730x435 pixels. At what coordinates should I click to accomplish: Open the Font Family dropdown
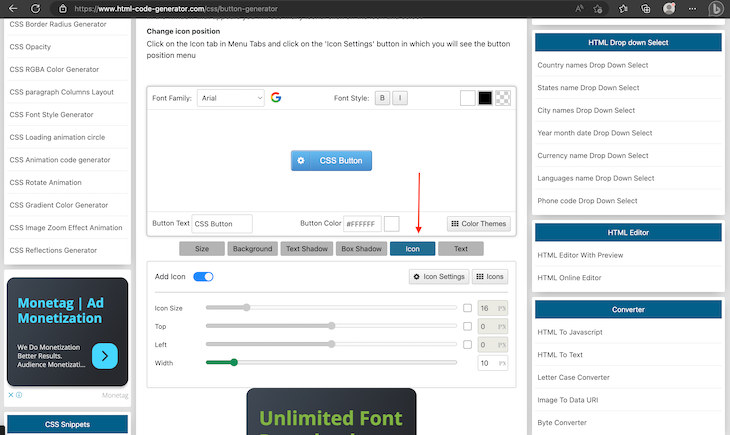click(230, 98)
